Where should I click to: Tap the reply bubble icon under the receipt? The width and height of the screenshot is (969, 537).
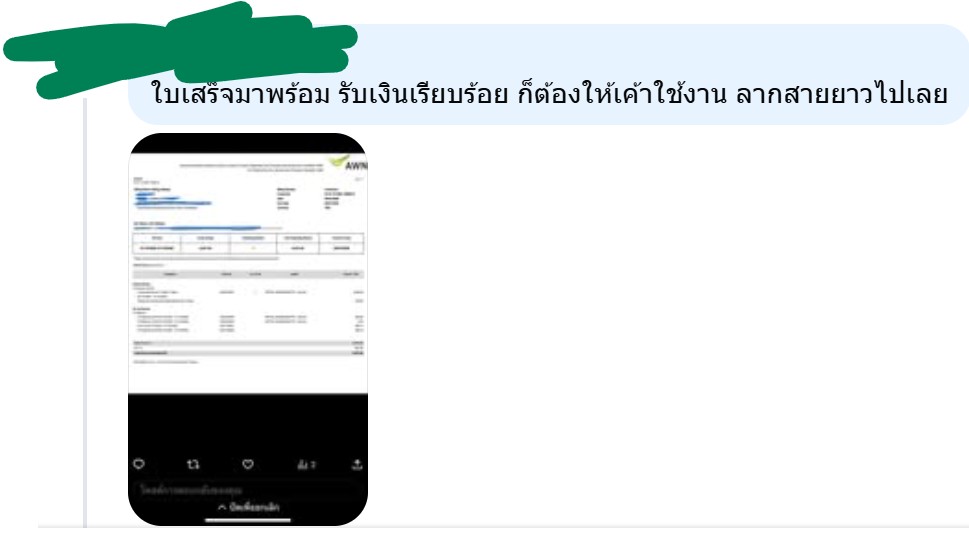click(139, 463)
